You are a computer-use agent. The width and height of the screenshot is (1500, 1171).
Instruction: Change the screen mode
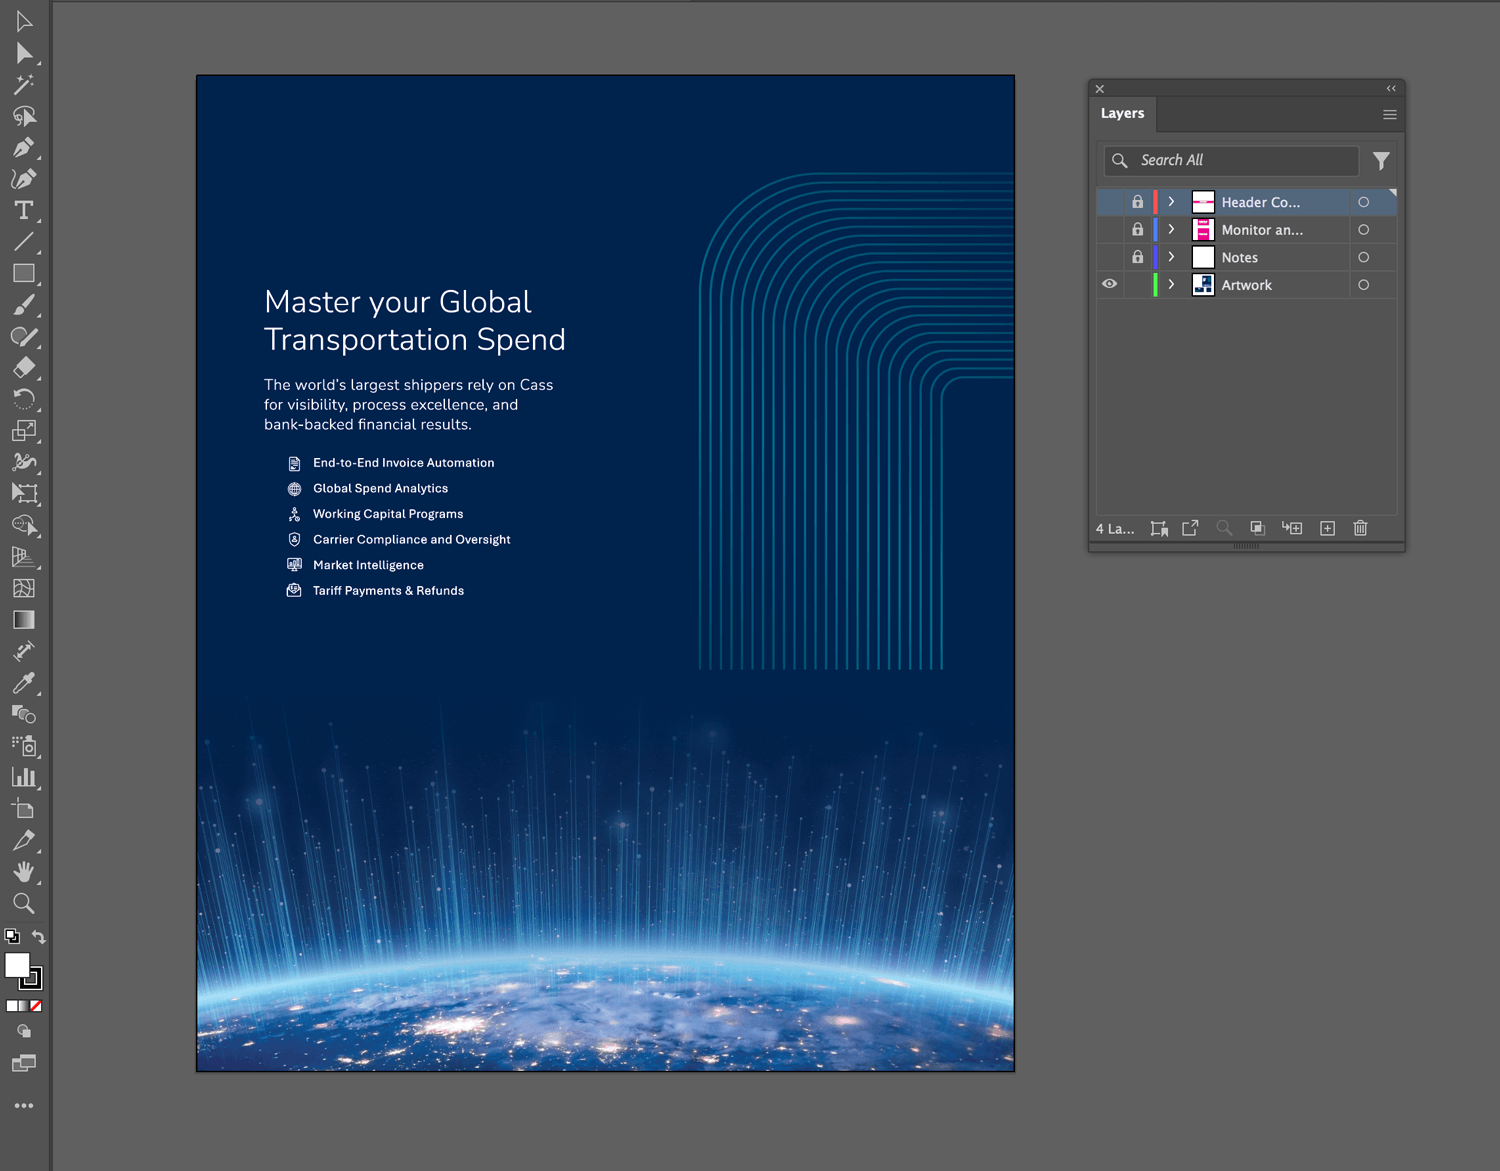pos(24,1063)
